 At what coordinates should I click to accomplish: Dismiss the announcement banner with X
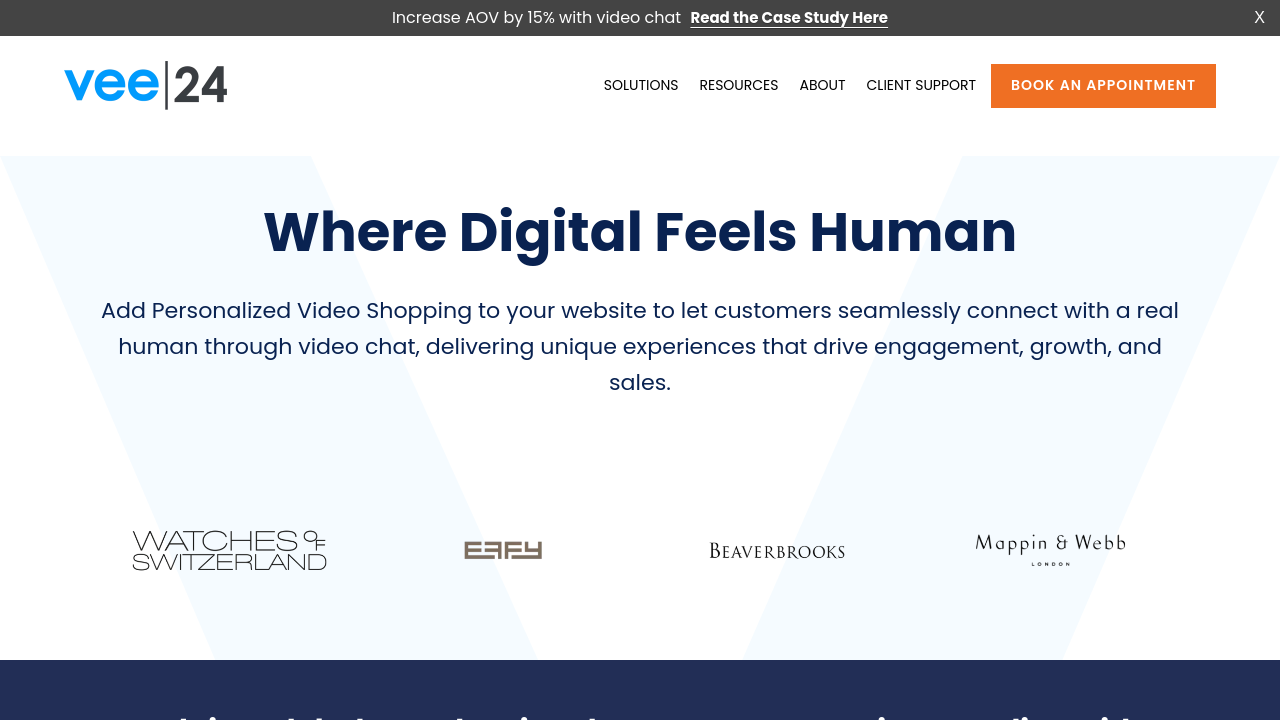pos(1259,18)
